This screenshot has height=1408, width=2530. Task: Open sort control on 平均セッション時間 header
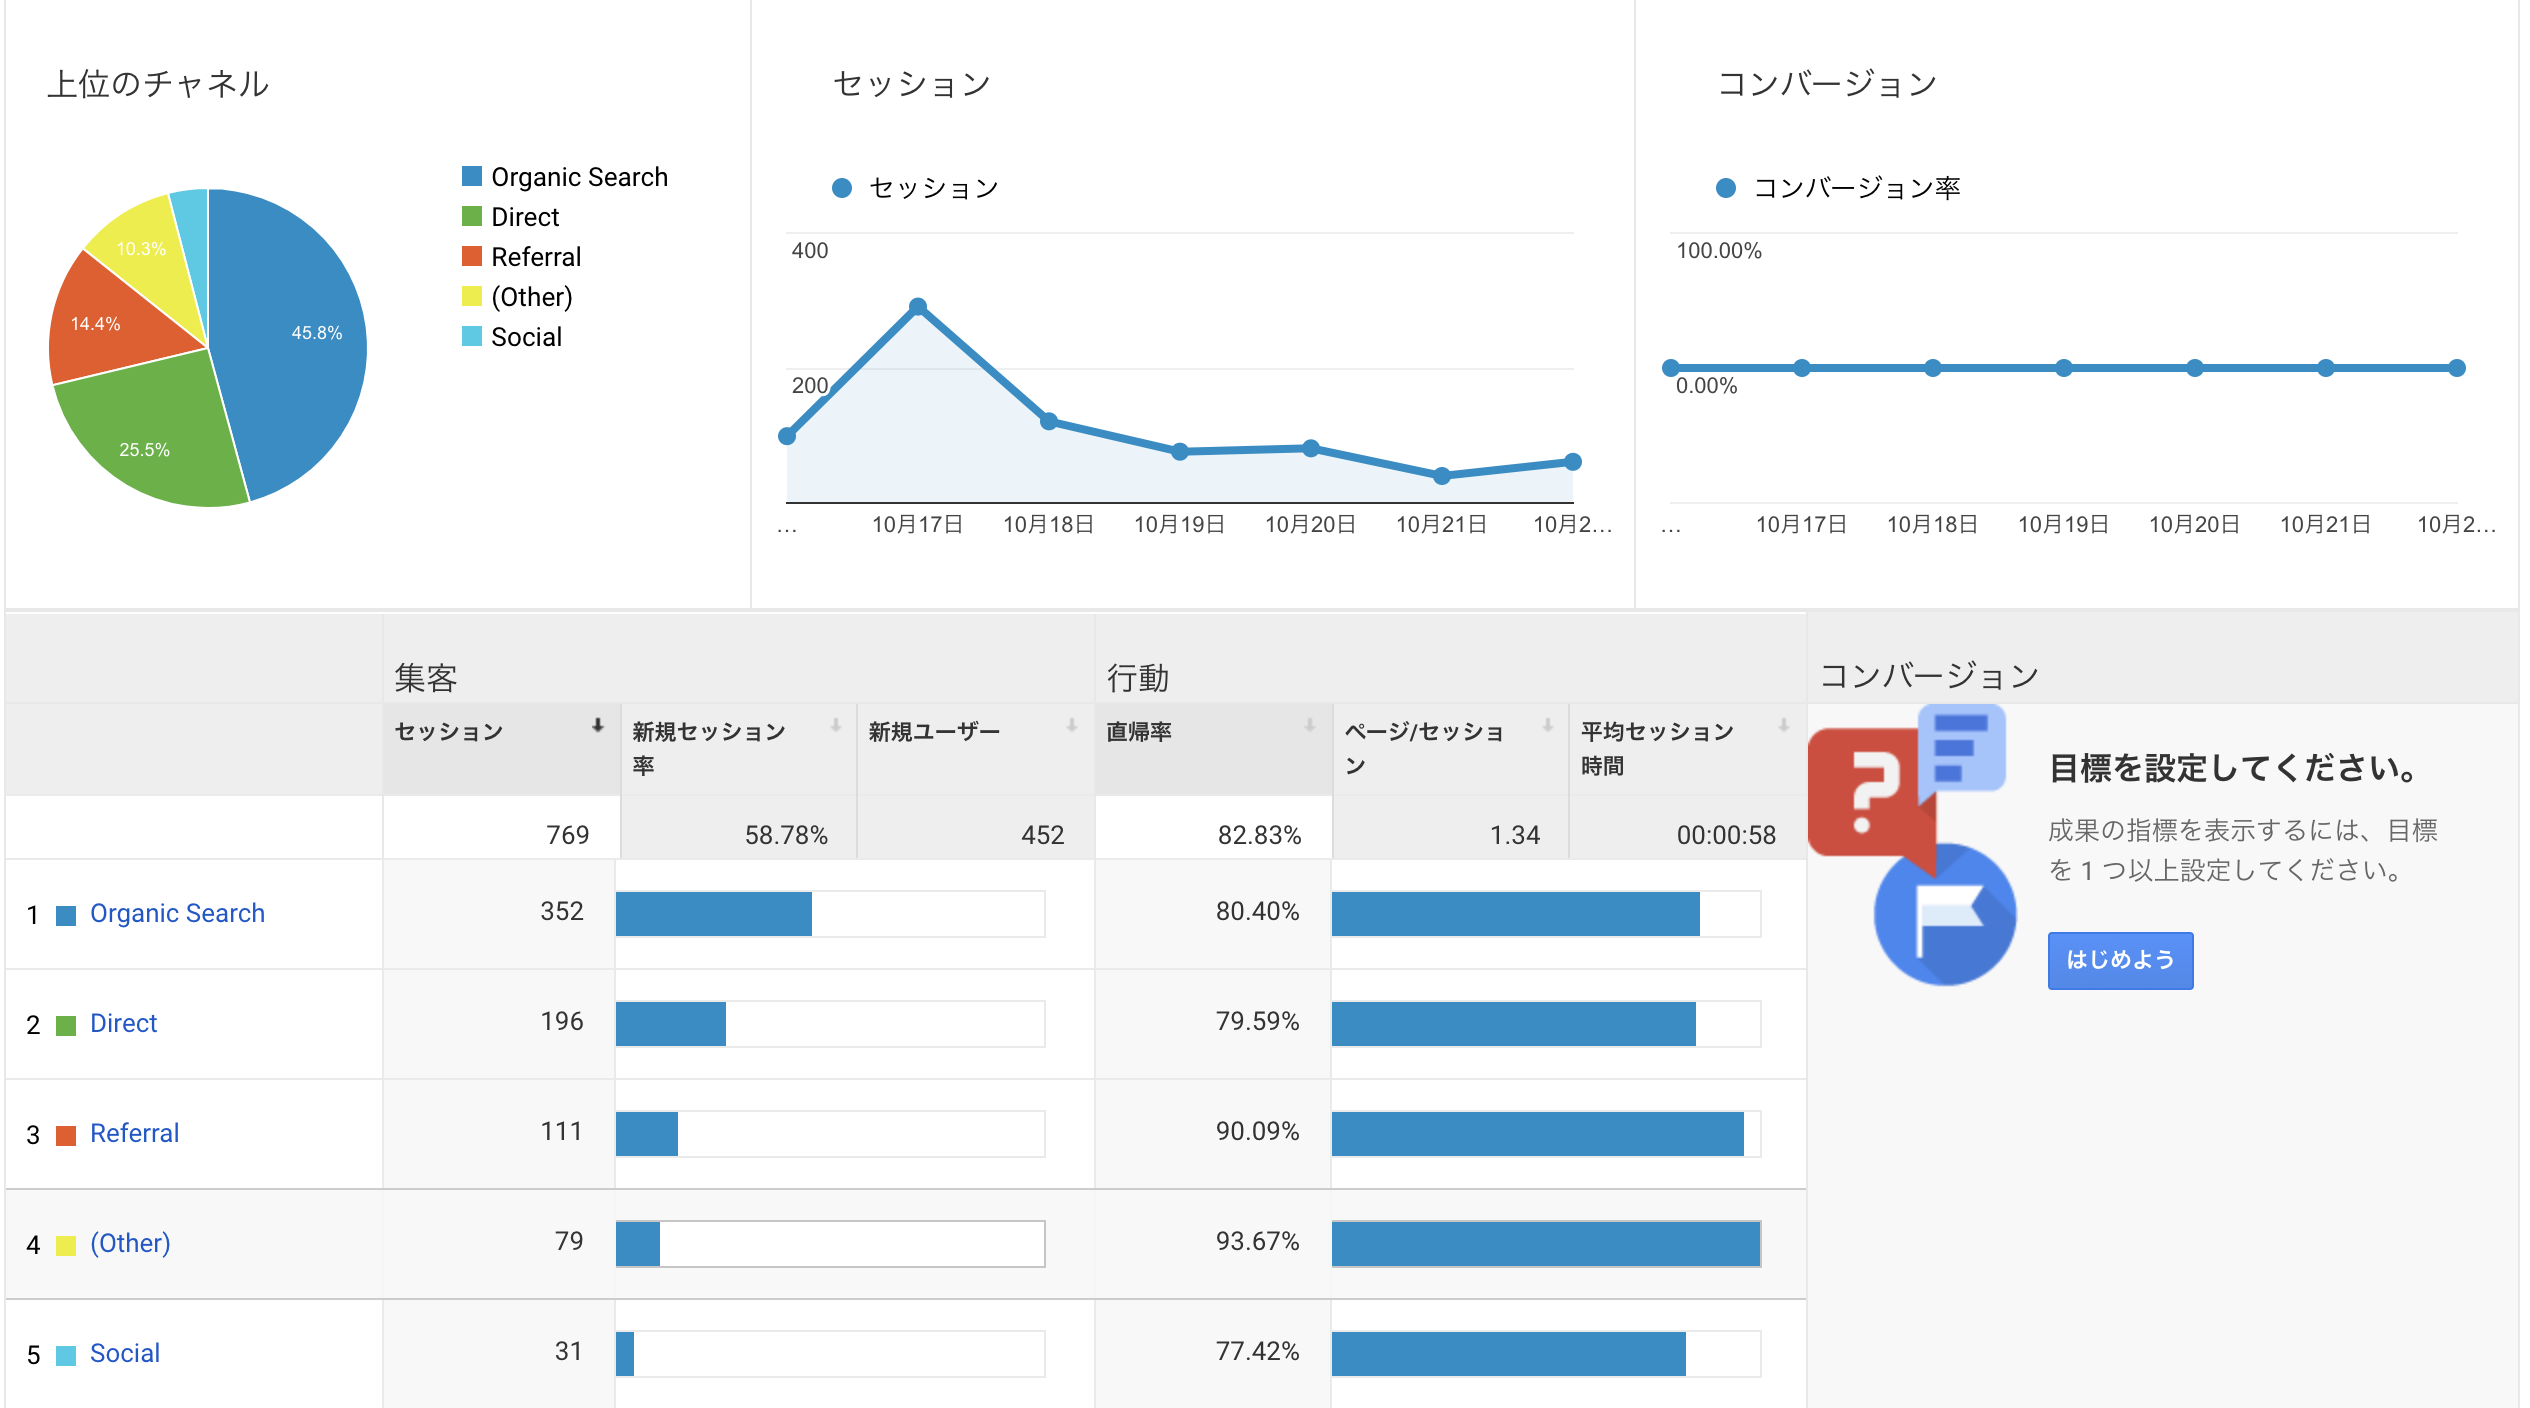(x=1782, y=728)
